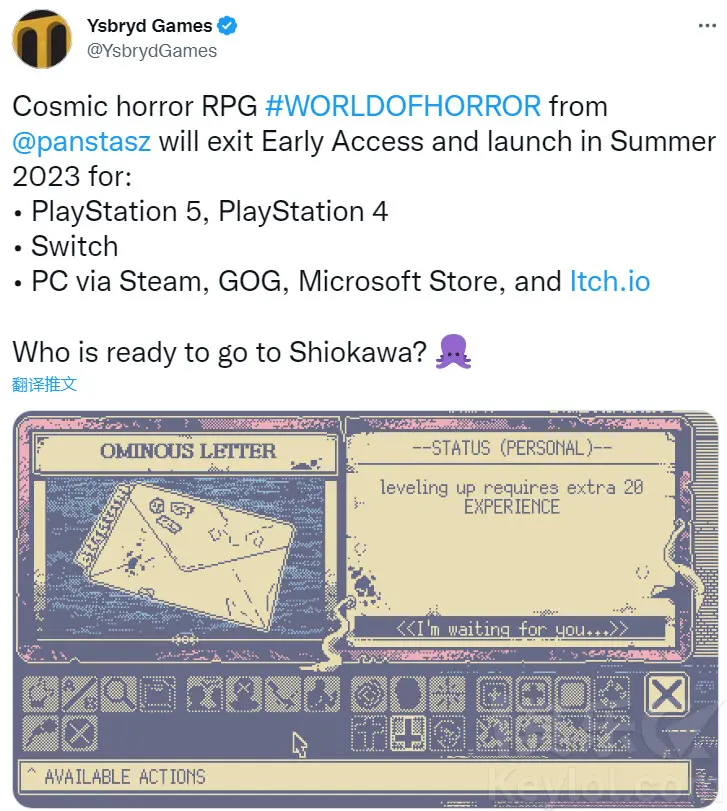Click the "I'm waiting for you..." message bar

tap(511, 628)
